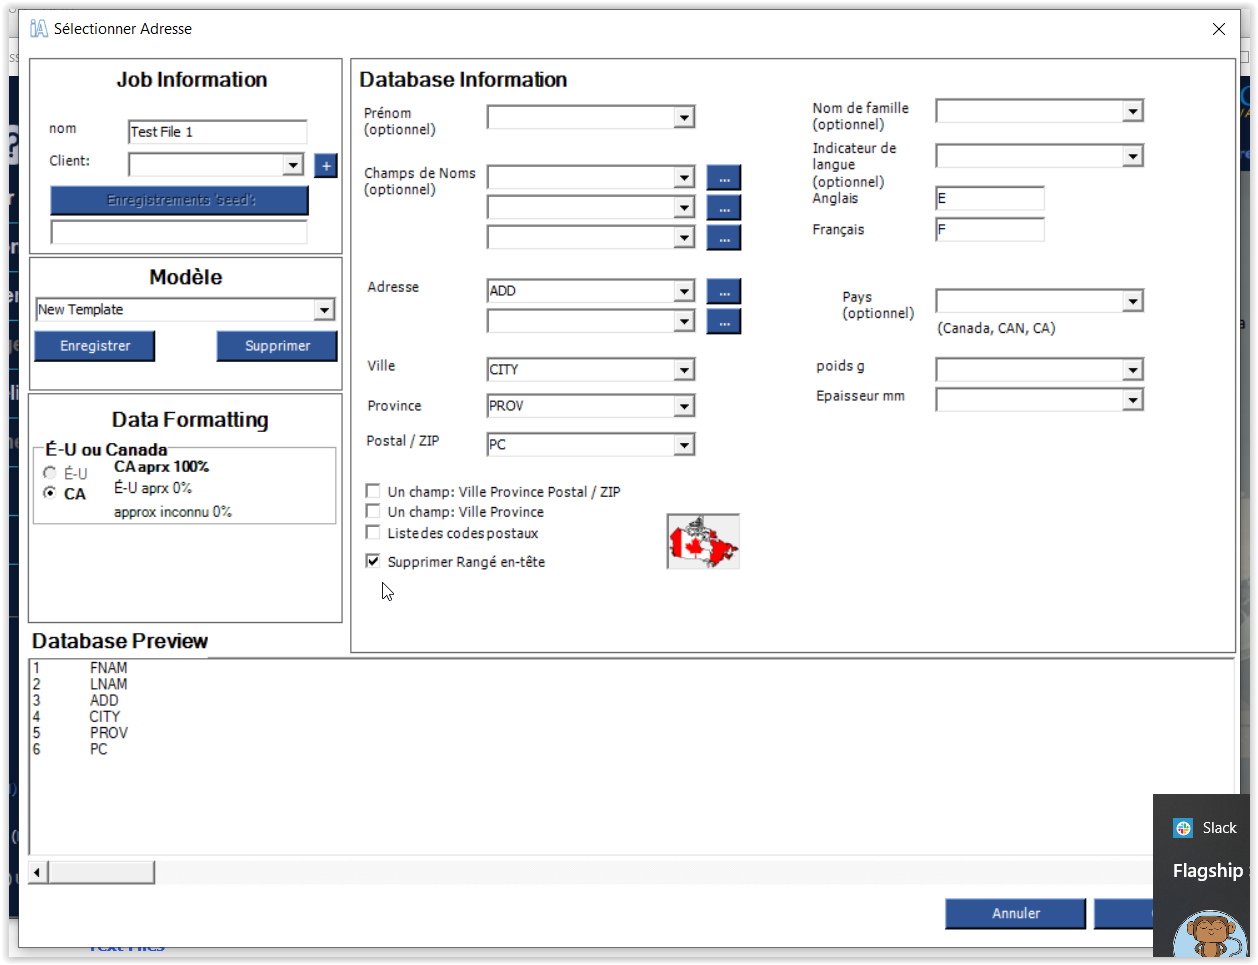Click the CA aprx 100% text
Viewport: 1258px width, 965px height.
(161, 467)
